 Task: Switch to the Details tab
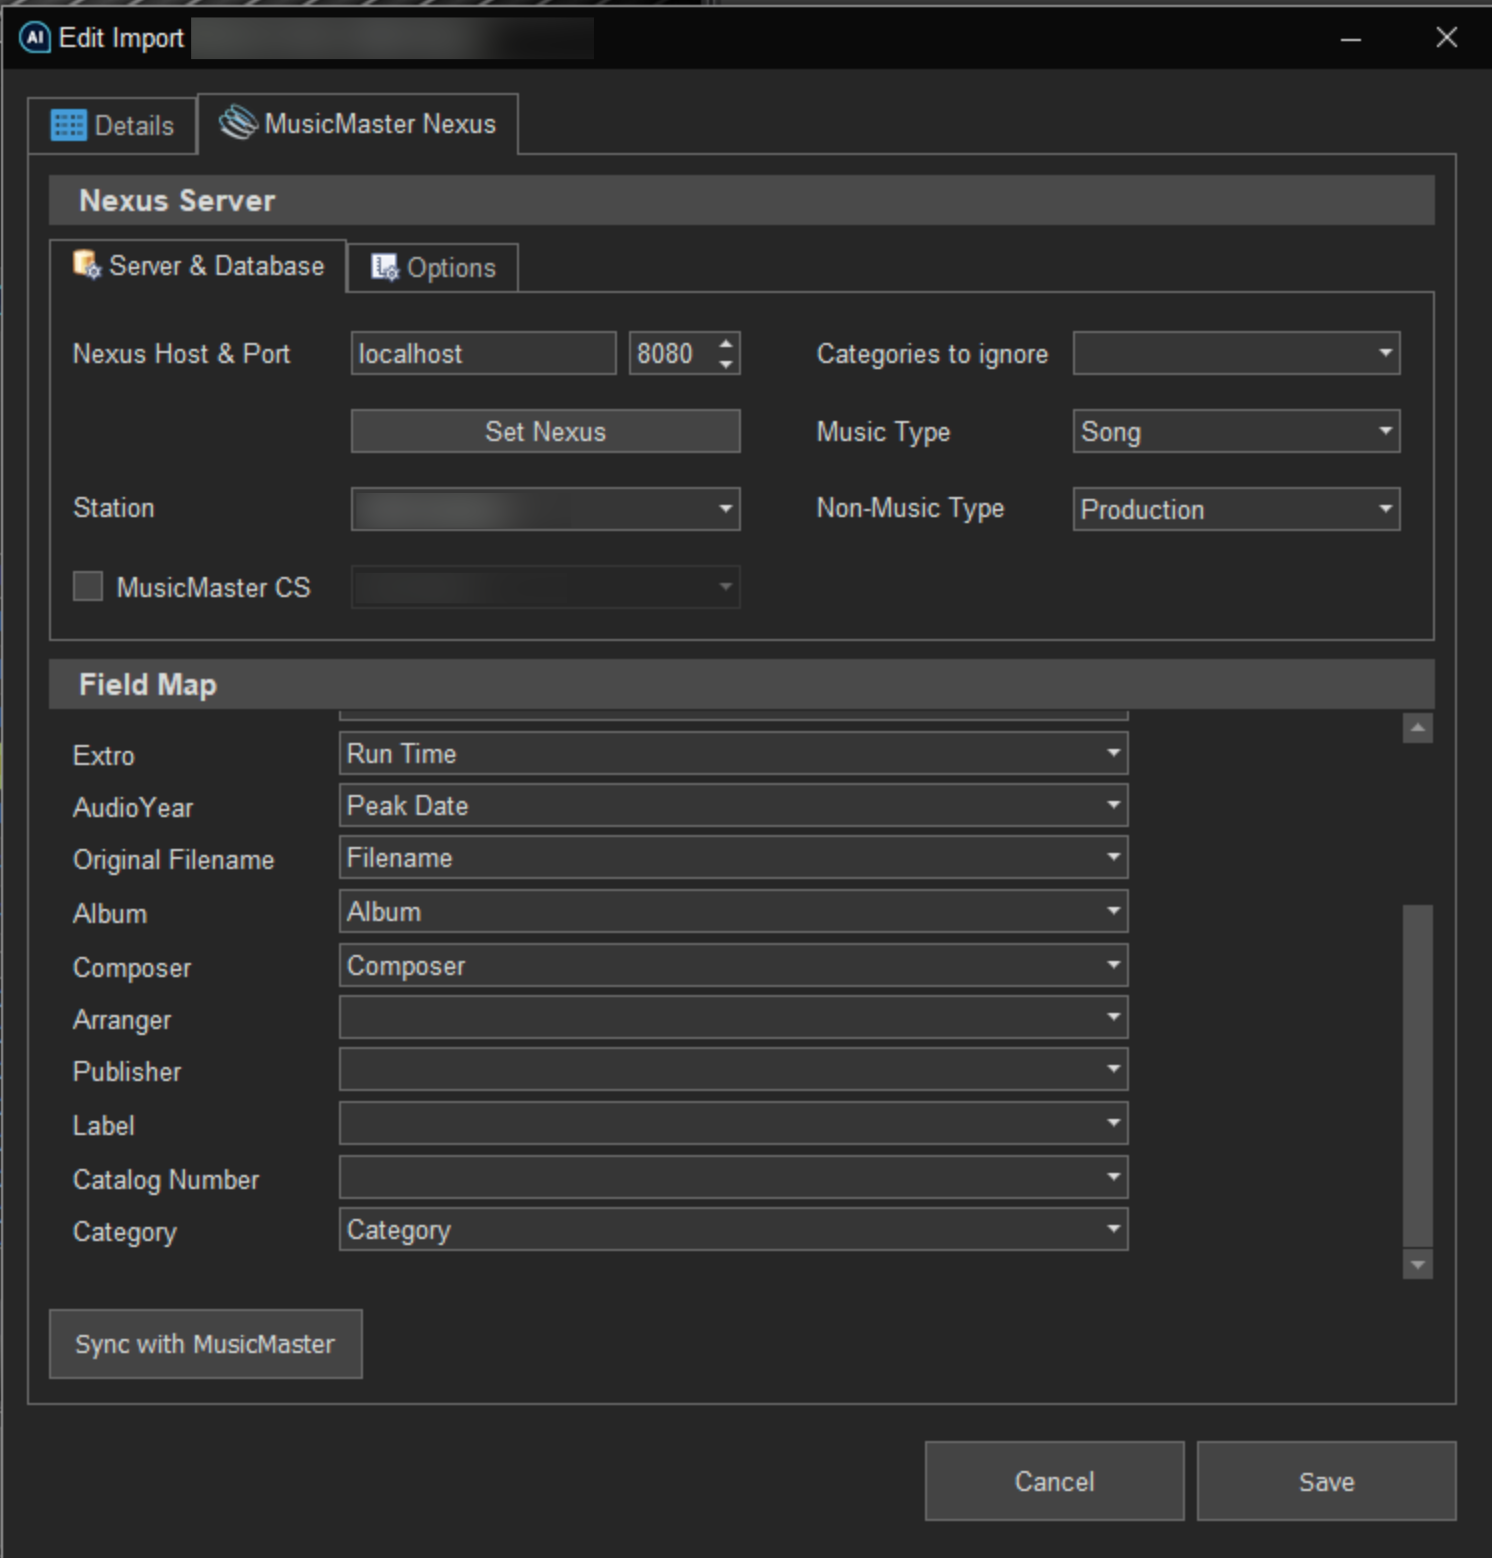pos(113,126)
